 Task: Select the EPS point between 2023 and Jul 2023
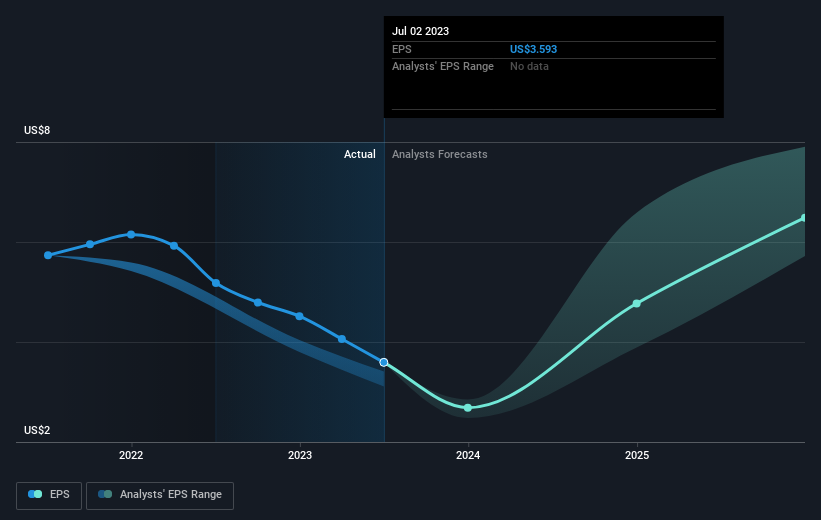(342, 339)
